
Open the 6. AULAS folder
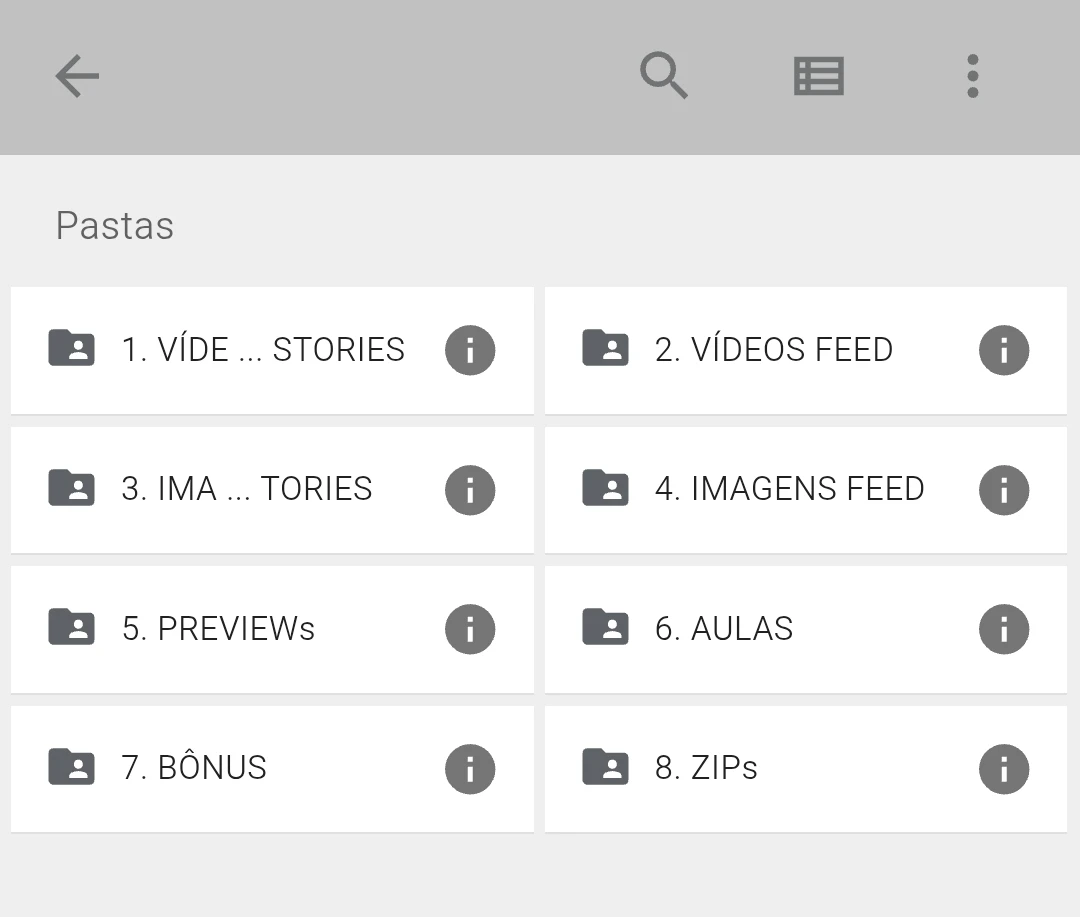724,629
